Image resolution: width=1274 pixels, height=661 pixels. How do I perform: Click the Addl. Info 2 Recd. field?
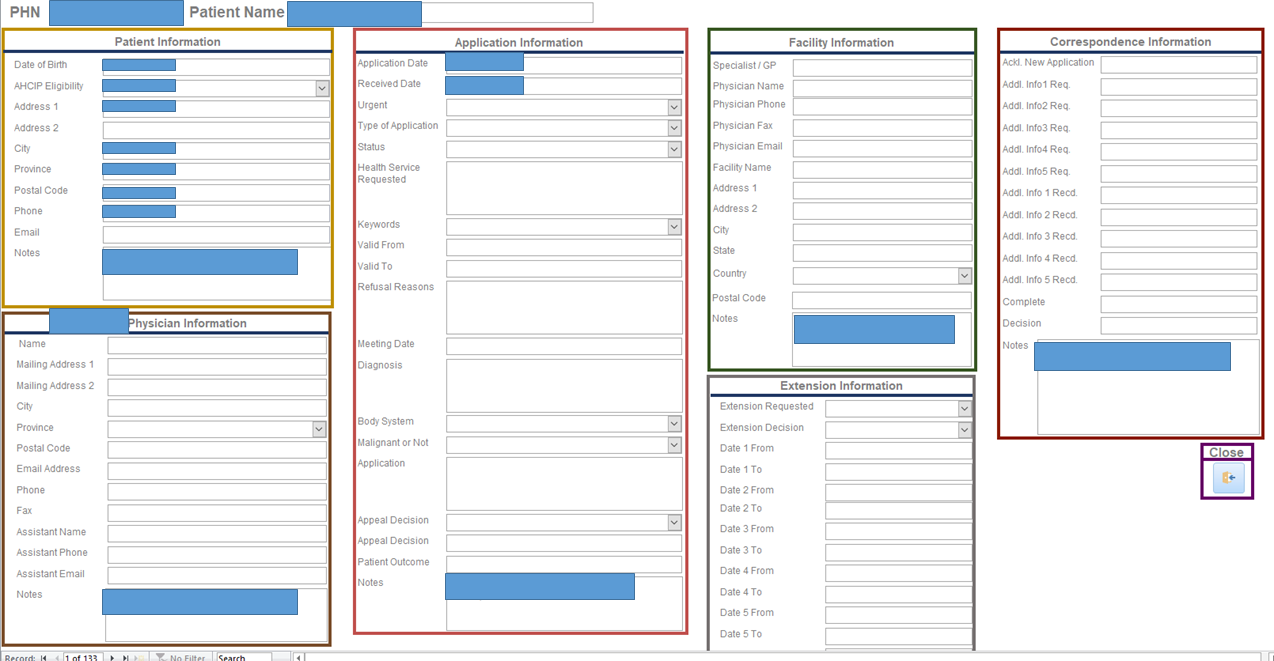click(1178, 217)
